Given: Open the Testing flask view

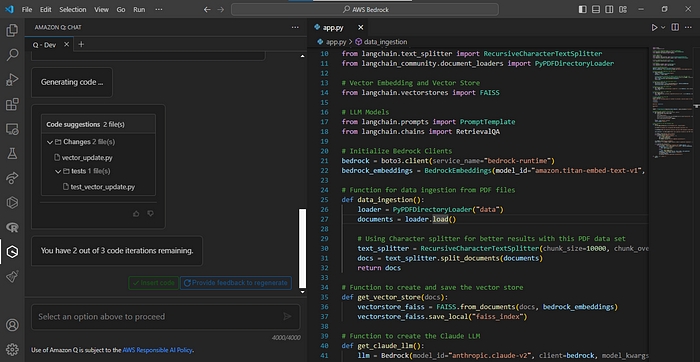Looking at the screenshot, I should click(12, 154).
